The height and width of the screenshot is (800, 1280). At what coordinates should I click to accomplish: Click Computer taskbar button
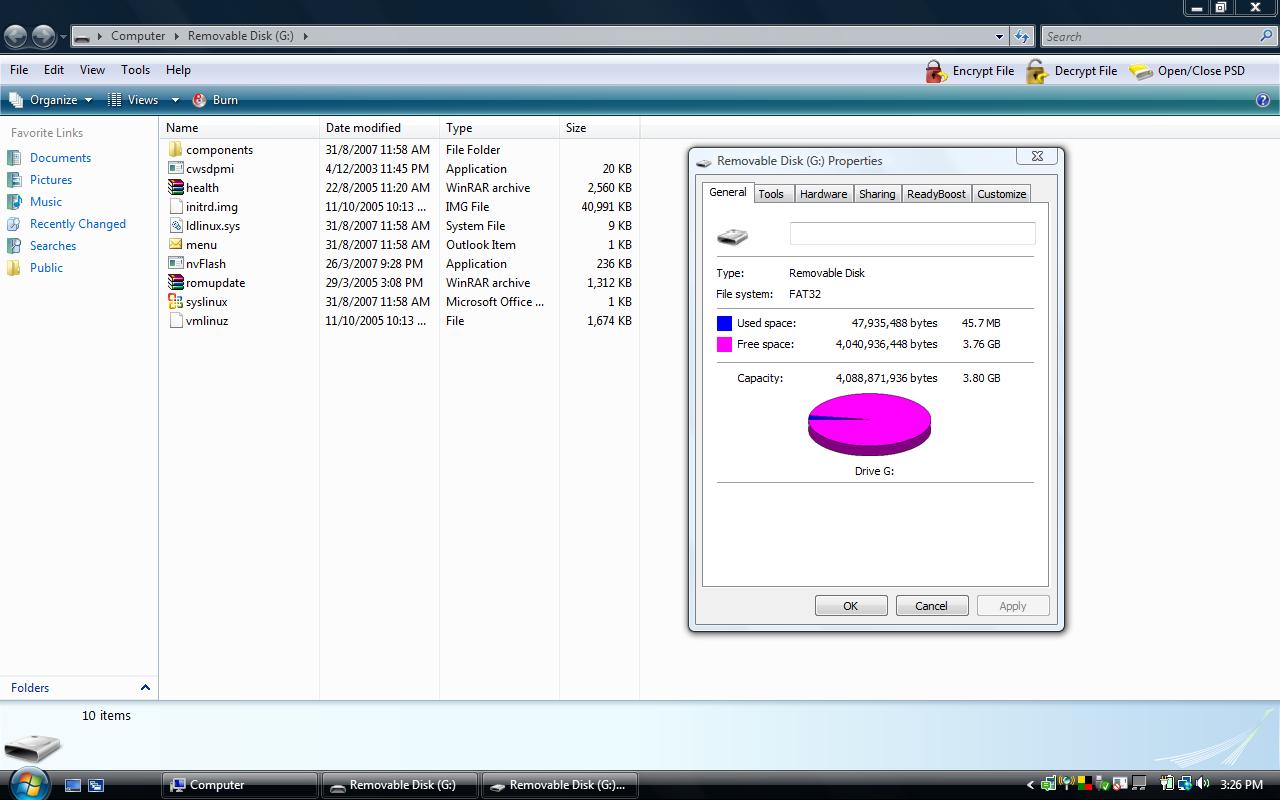pyautogui.click(x=240, y=785)
